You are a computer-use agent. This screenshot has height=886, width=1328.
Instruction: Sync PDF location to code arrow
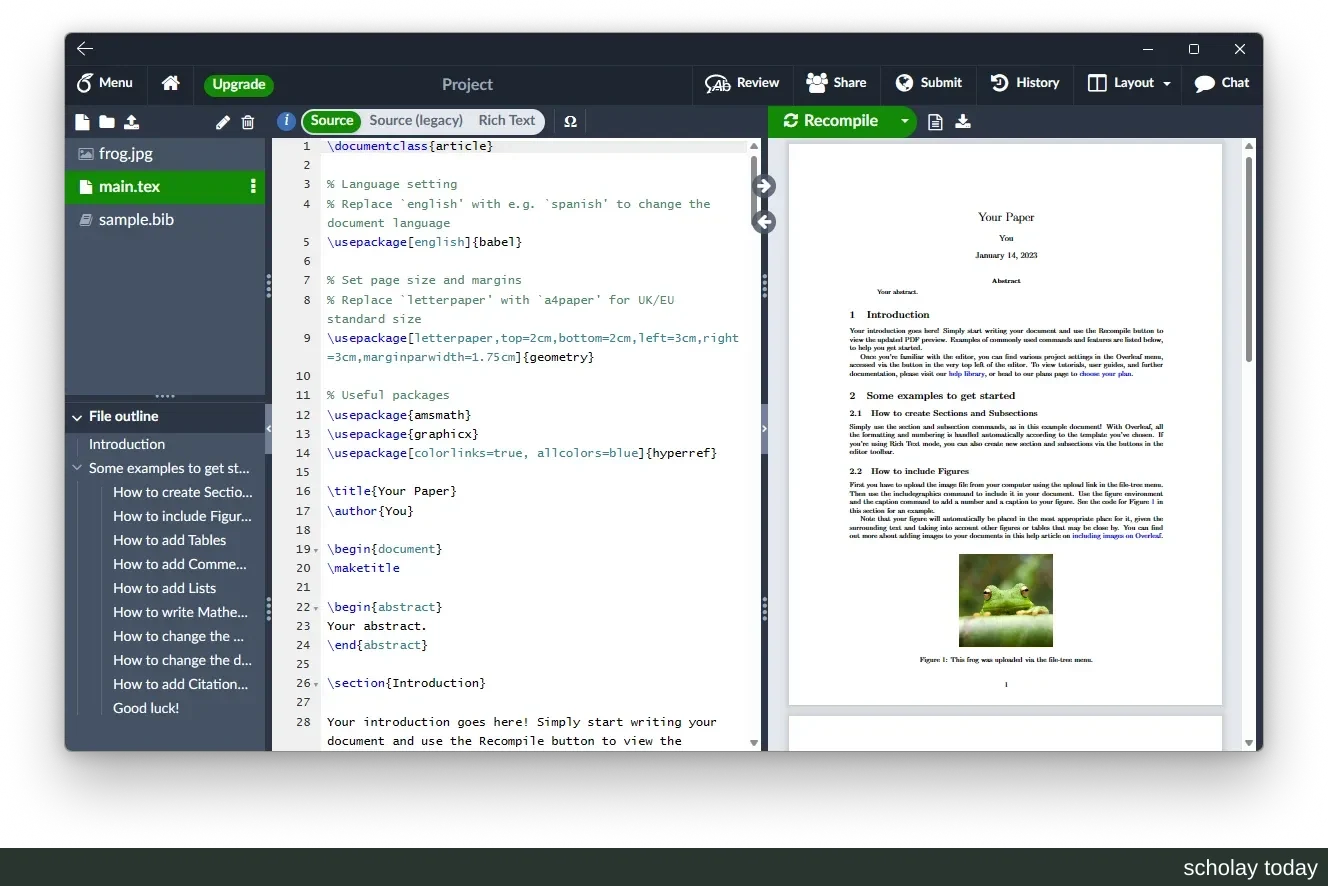[x=764, y=222]
